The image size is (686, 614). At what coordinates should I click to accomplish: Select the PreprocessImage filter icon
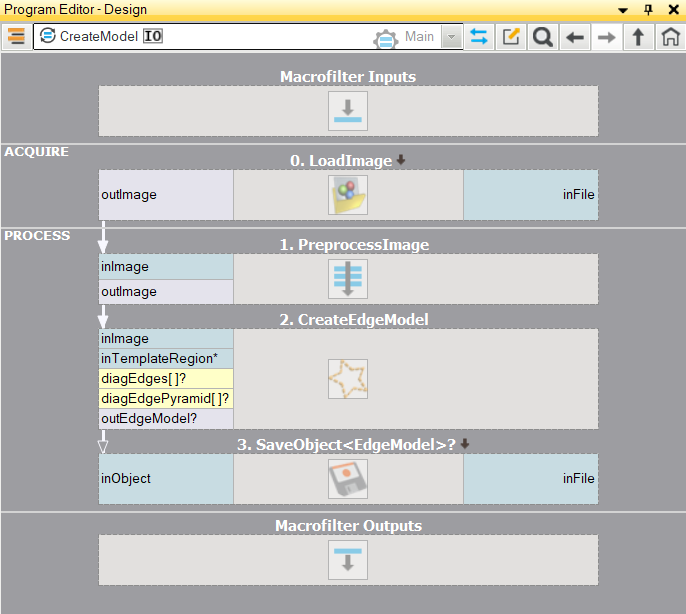[x=348, y=279]
